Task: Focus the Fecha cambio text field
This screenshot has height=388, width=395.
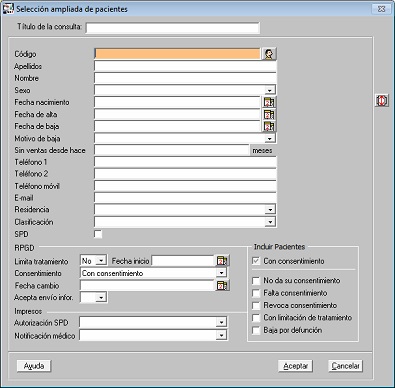Action: tap(147, 285)
